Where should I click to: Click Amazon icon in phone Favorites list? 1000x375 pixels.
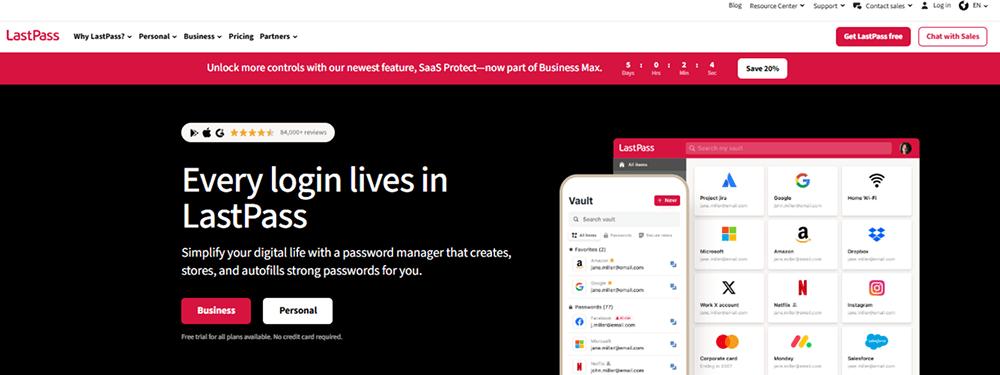579,264
